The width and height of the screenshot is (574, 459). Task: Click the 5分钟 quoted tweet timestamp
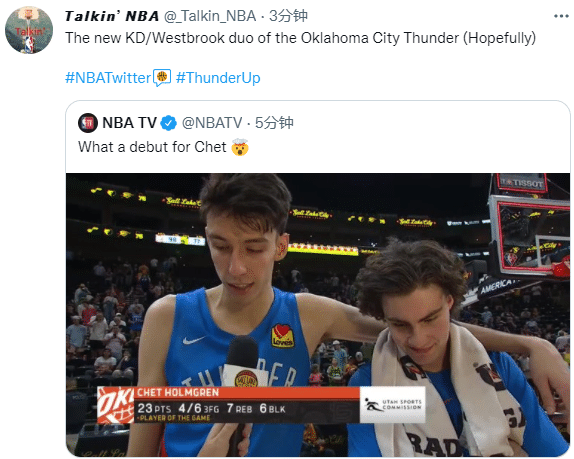coord(274,123)
